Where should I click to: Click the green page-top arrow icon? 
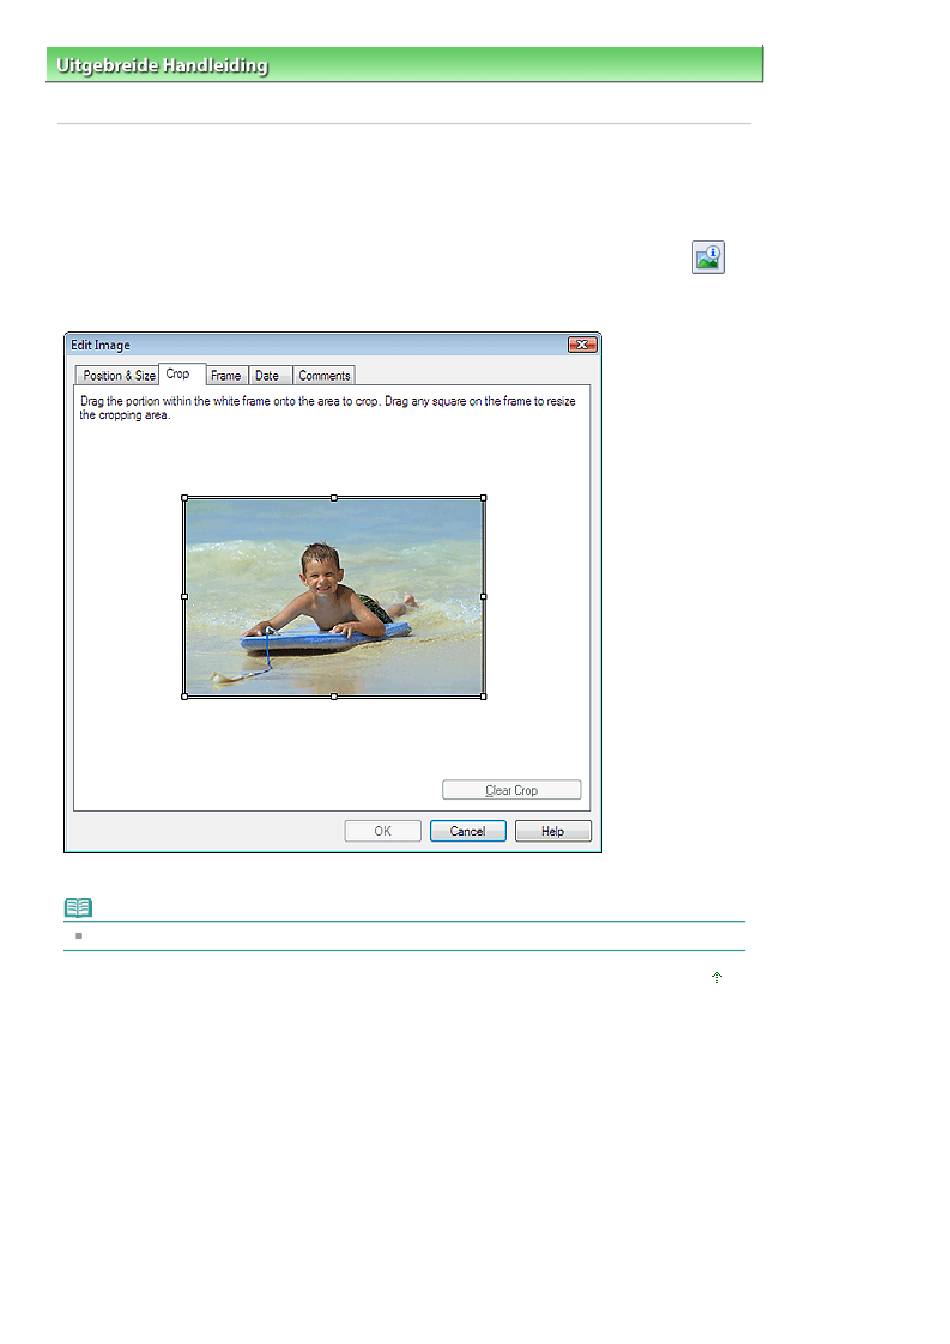[x=716, y=977]
